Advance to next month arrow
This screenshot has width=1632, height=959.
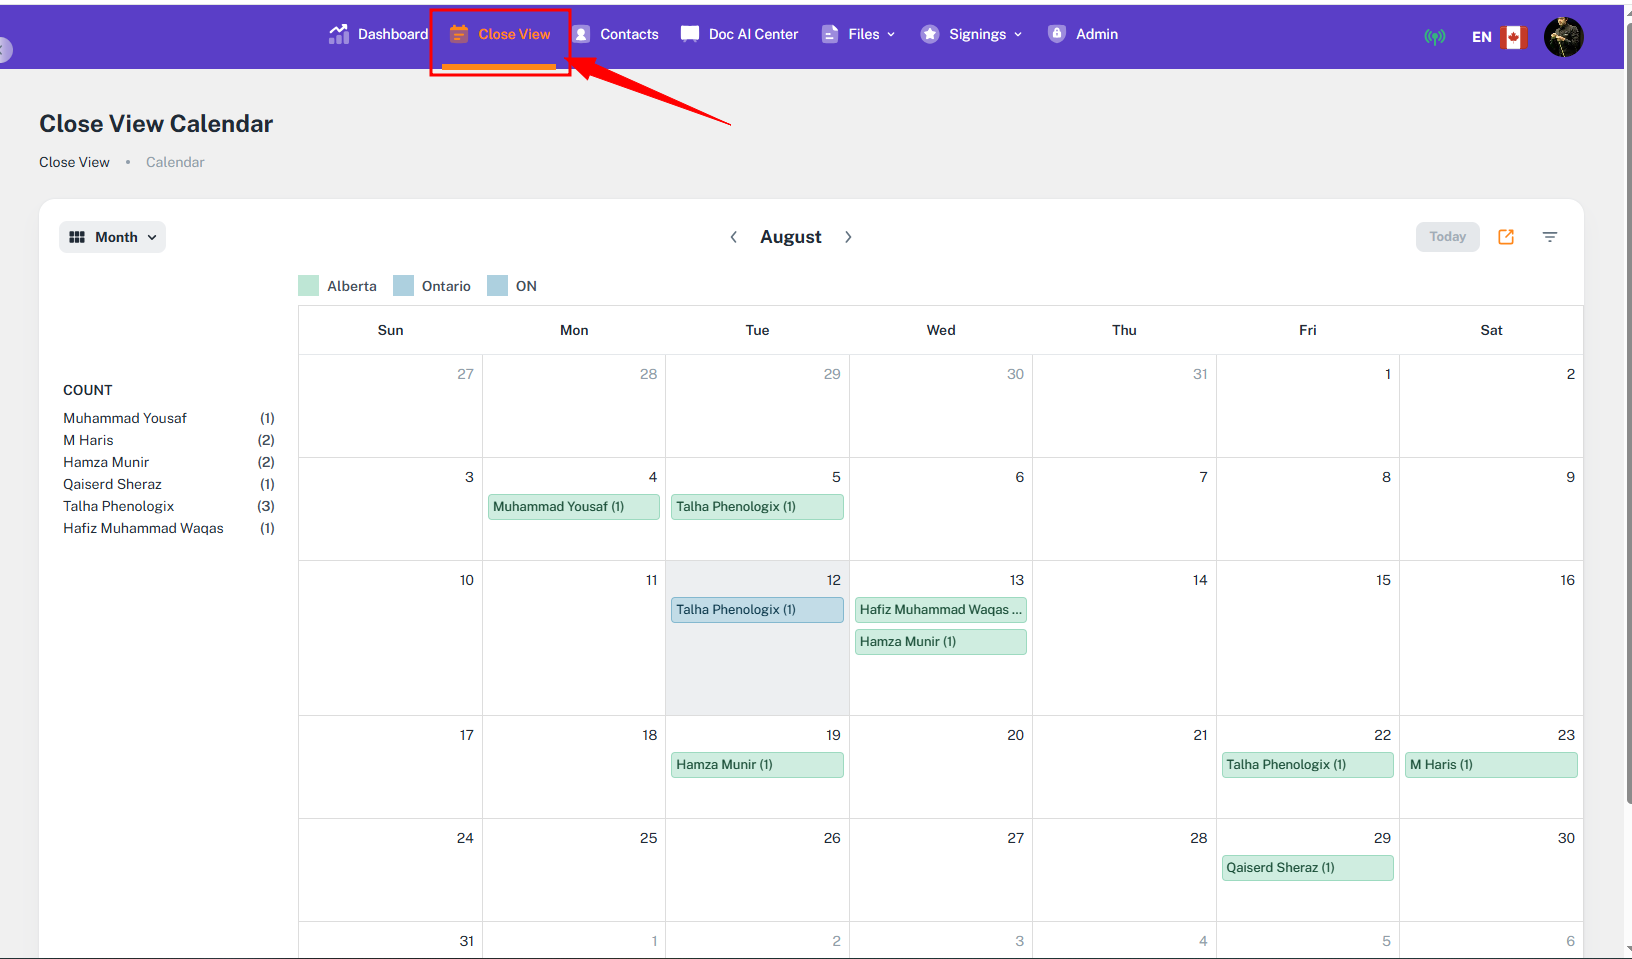pos(848,237)
